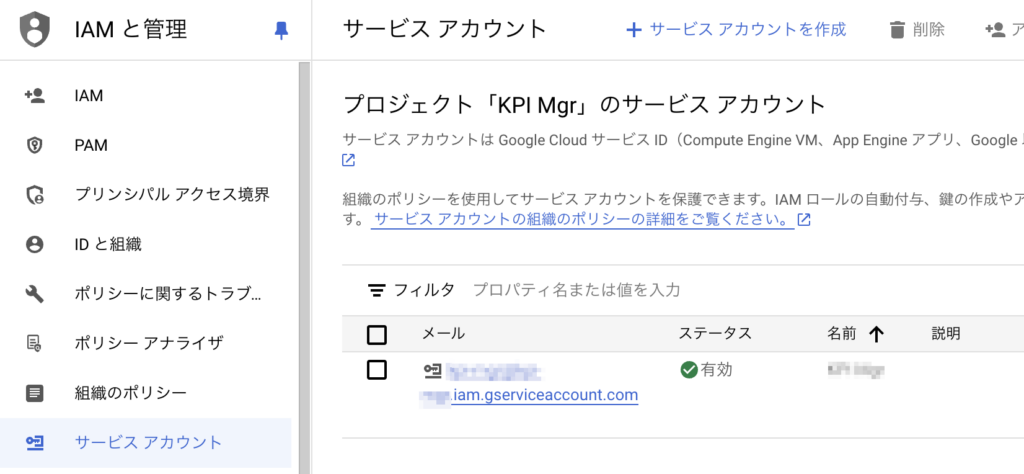Sort by the 名前 column header
This screenshot has height=474, width=1024.
point(842,334)
